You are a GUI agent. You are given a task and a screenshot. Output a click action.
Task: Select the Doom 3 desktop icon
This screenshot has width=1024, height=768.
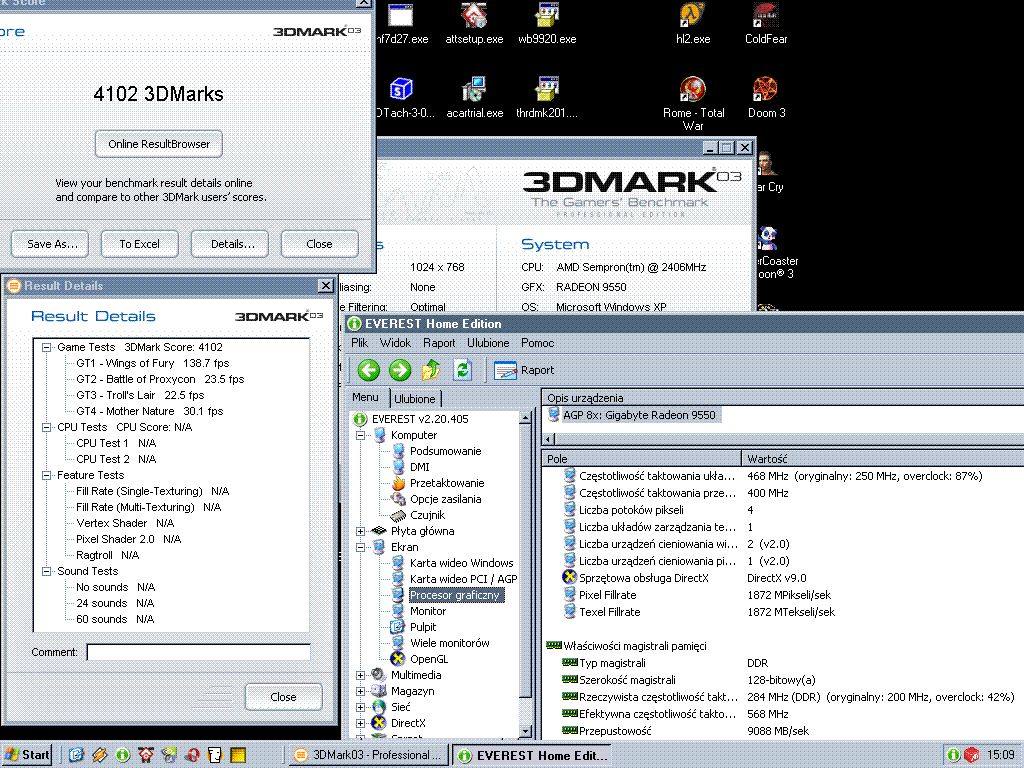pyautogui.click(x=766, y=97)
